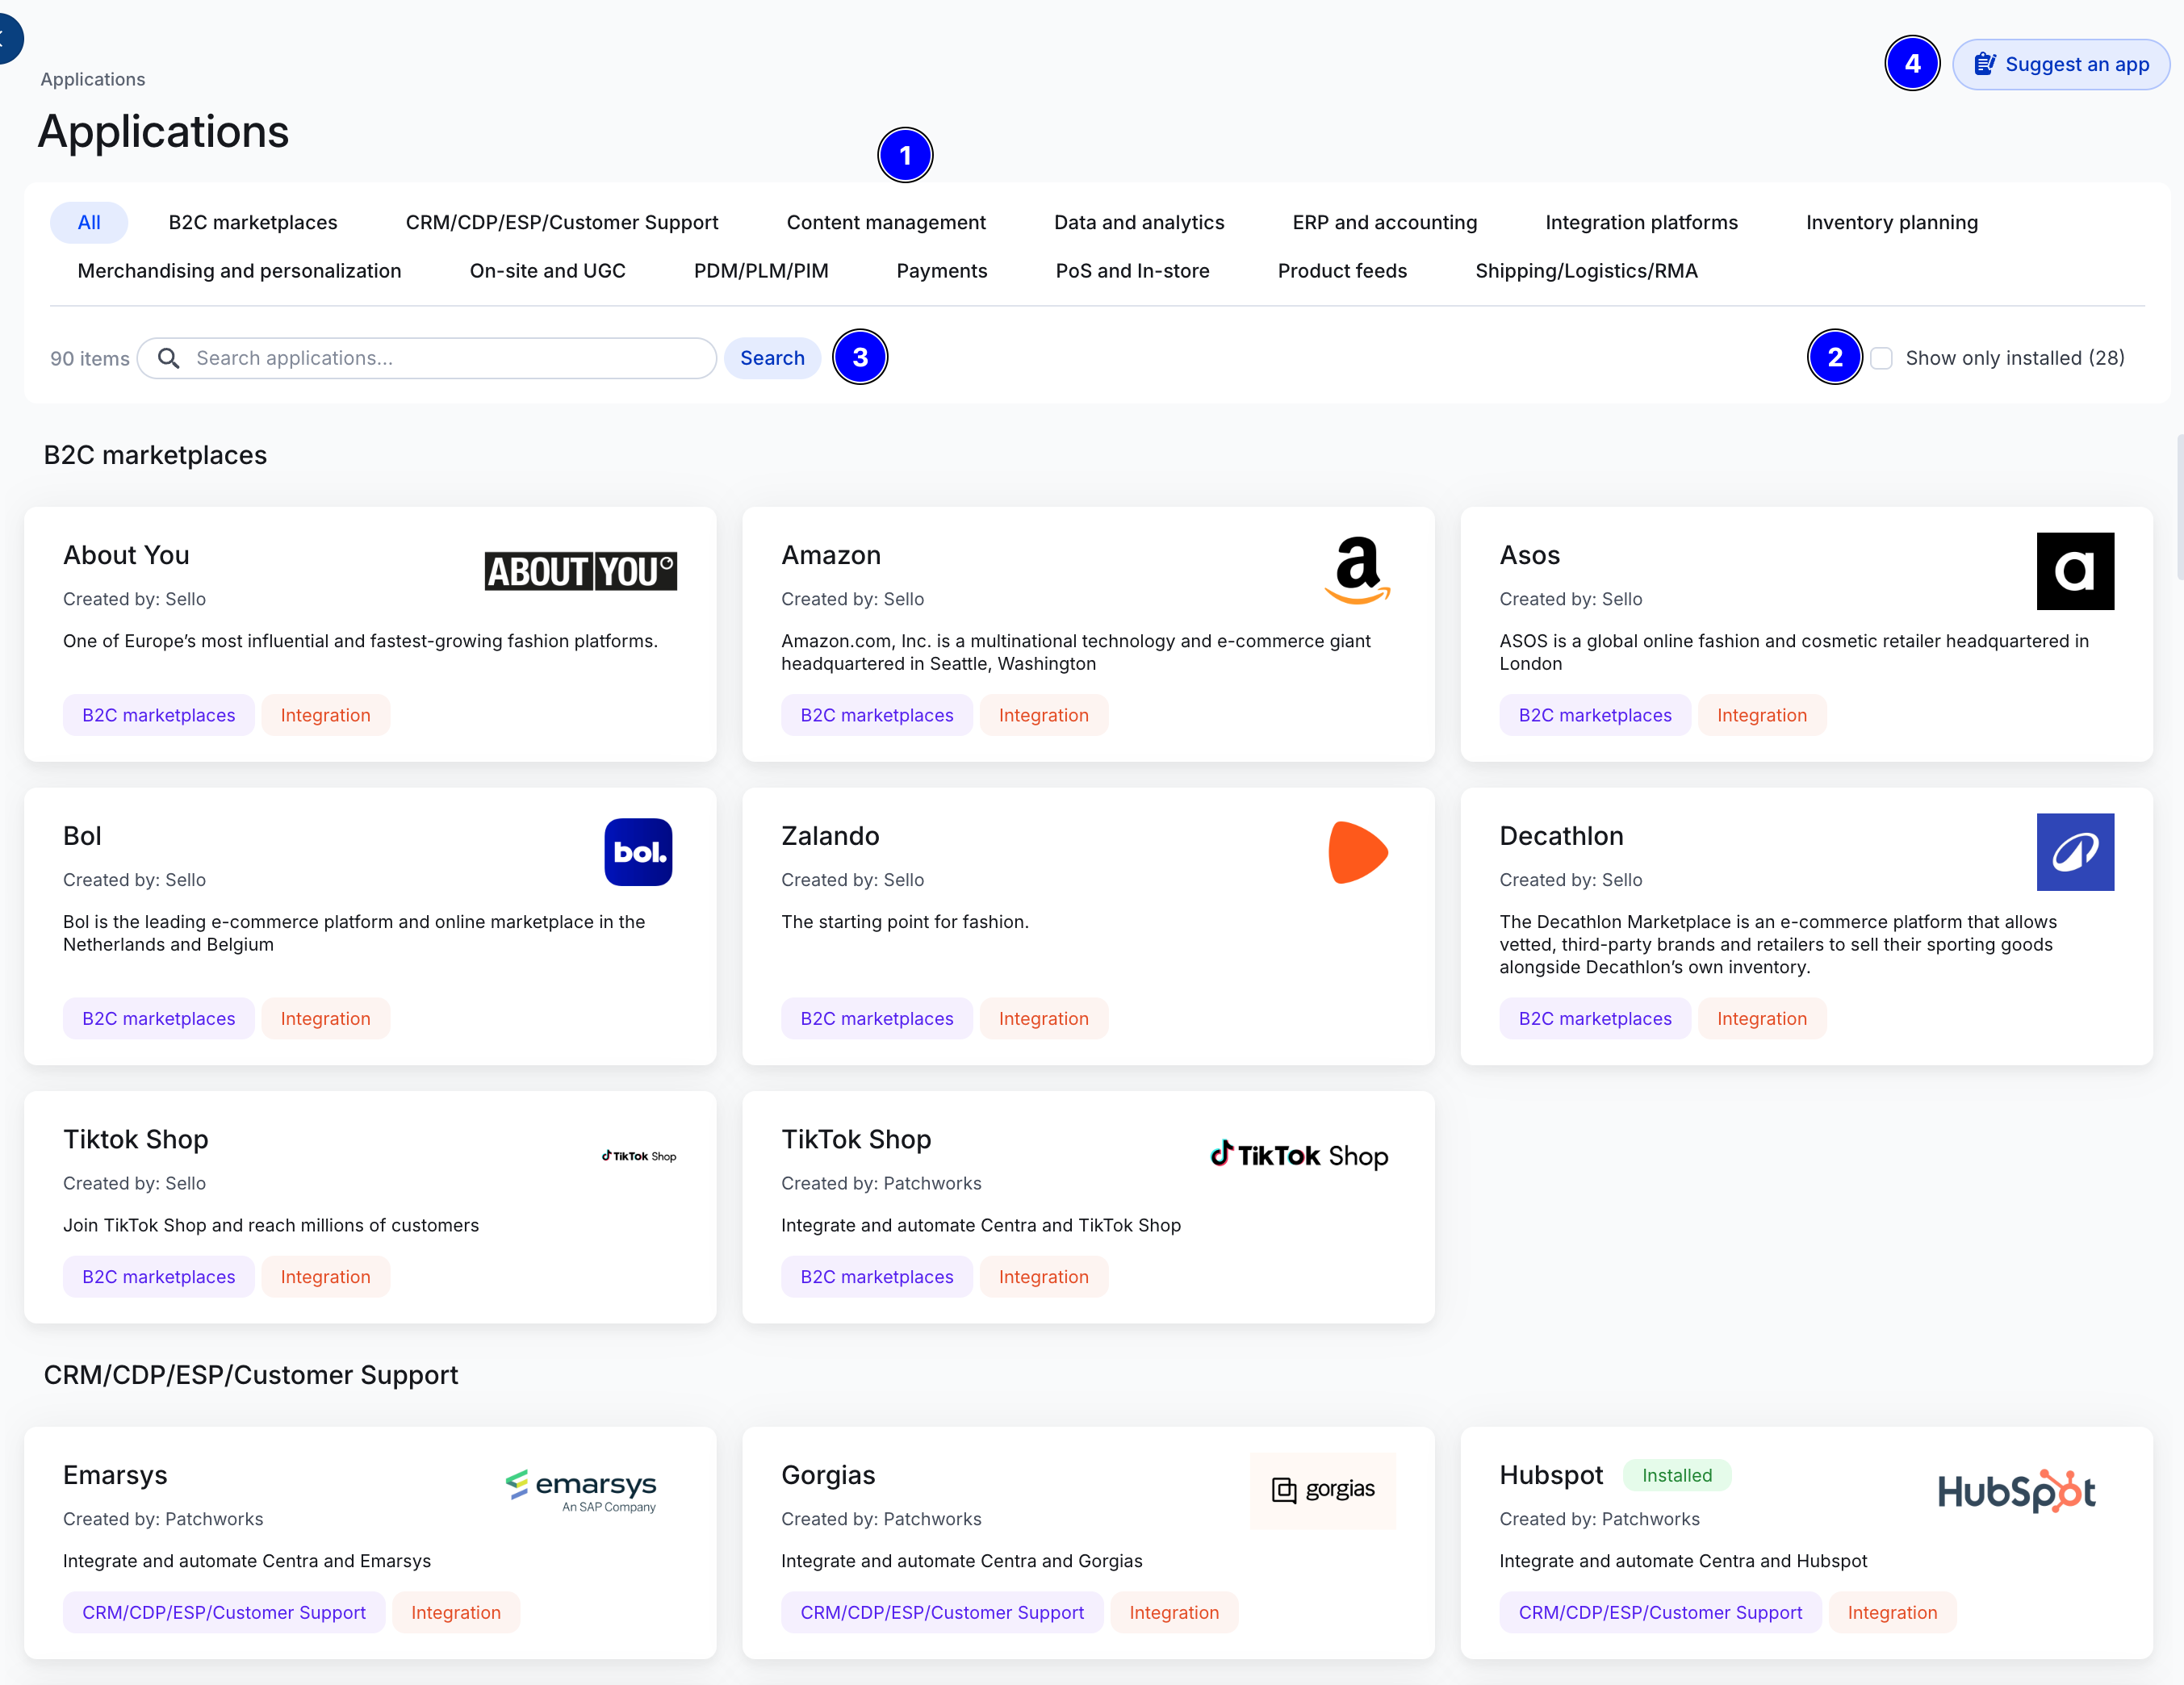Click B2C marketplaces tag on Asos card
This screenshot has width=2184, height=1685.
pos(1595,715)
